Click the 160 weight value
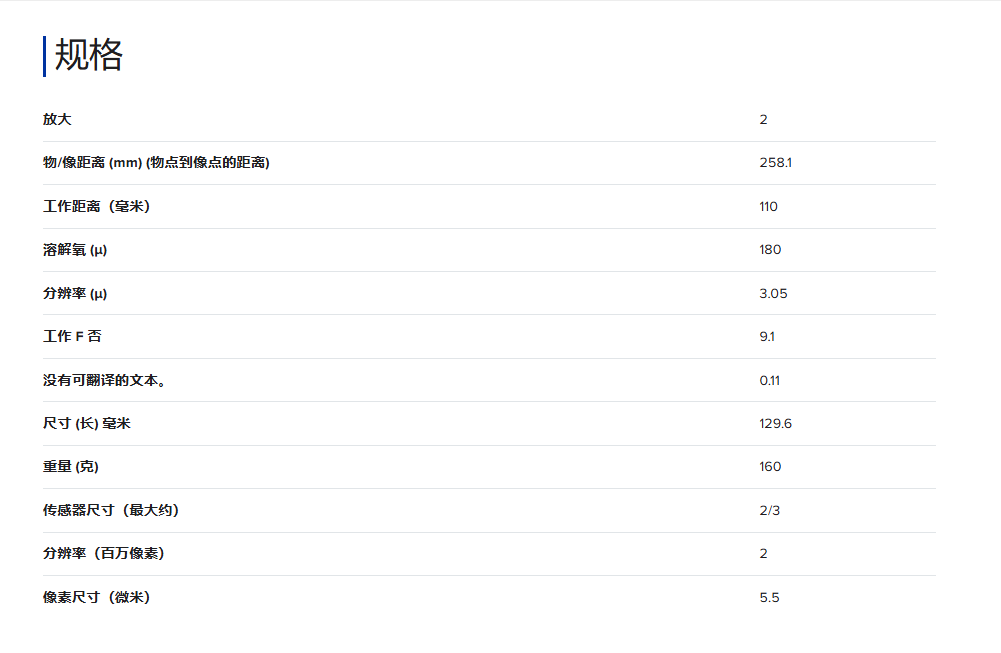This screenshot has height=653, width=1001. (770, 467)
